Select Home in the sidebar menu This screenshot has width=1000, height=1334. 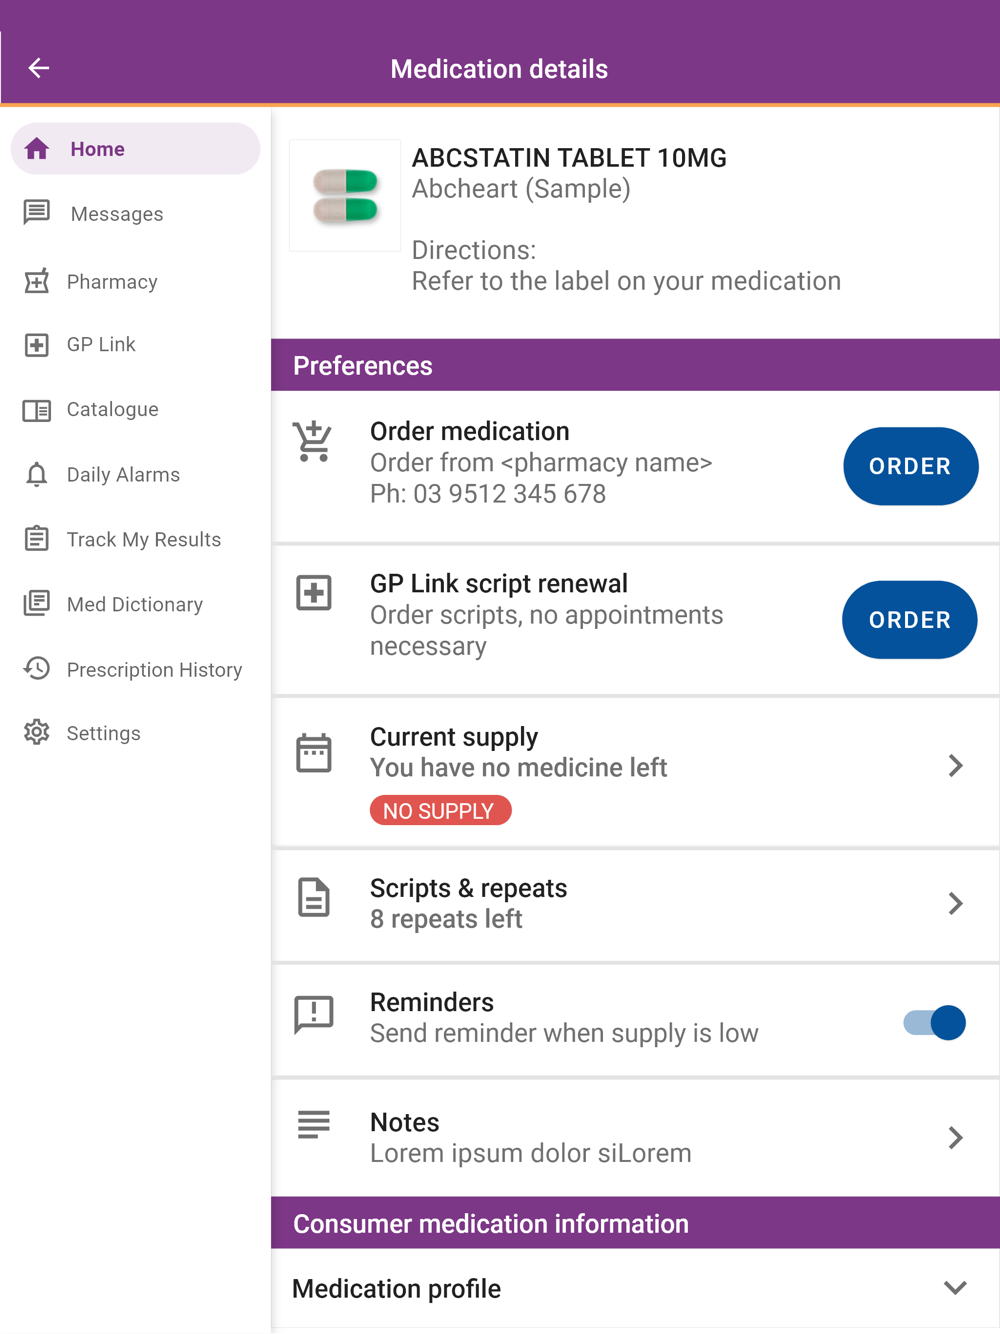point(135,149)
